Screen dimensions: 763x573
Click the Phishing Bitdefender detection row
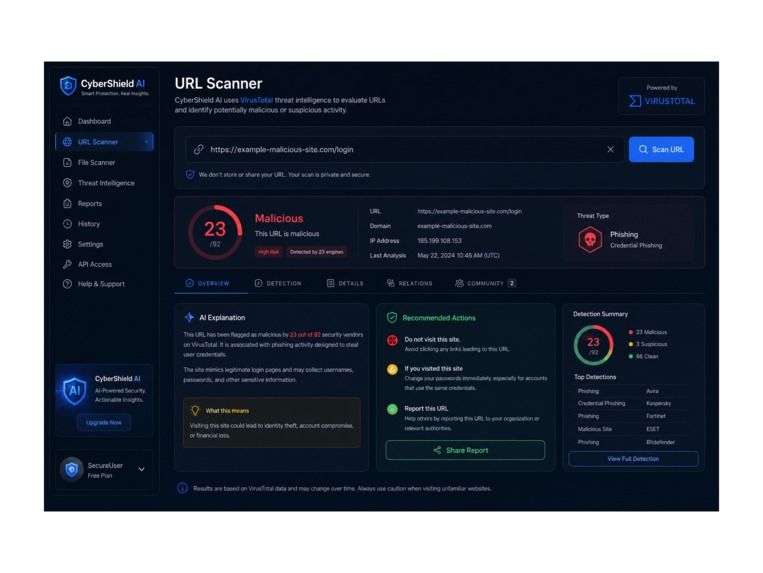tap(629, 442)
